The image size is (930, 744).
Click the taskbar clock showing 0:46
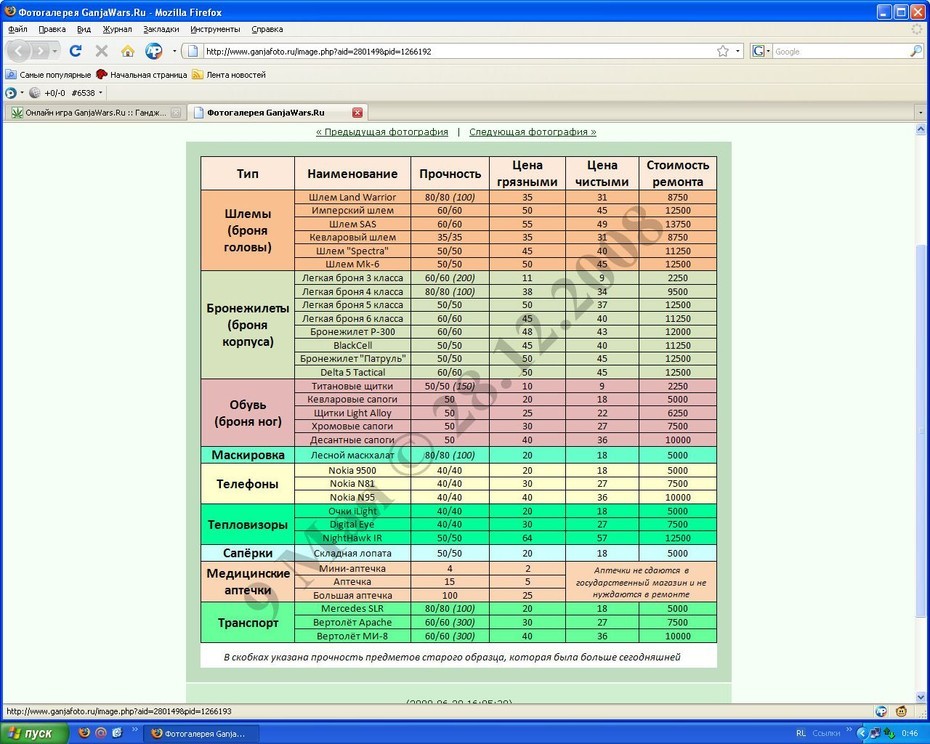click(x=910, y=734)
